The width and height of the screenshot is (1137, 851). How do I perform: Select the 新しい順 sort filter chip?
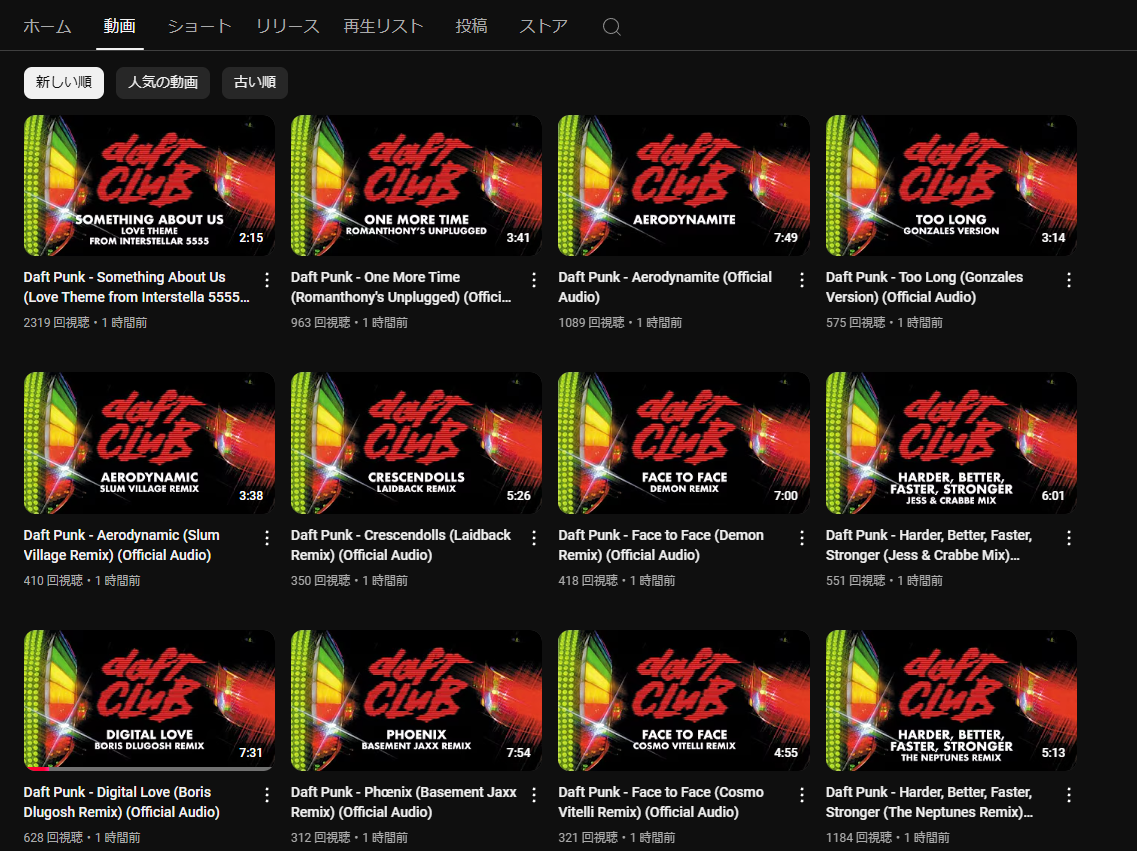[x=64, y=83]
